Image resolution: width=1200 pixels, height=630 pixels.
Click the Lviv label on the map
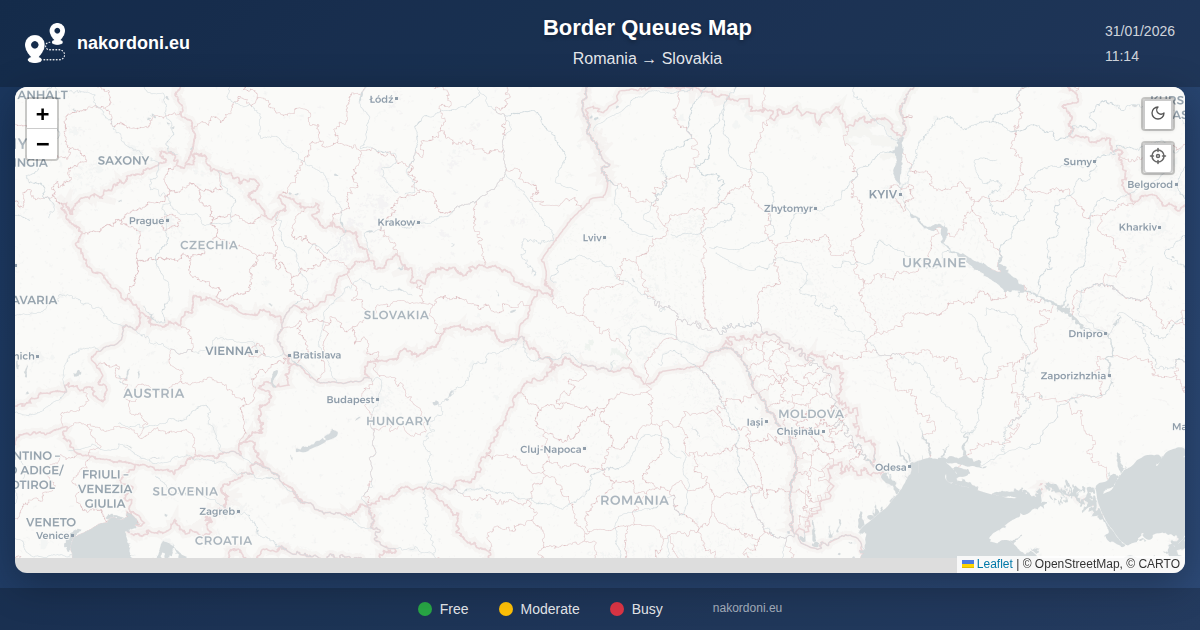(593, 238)
